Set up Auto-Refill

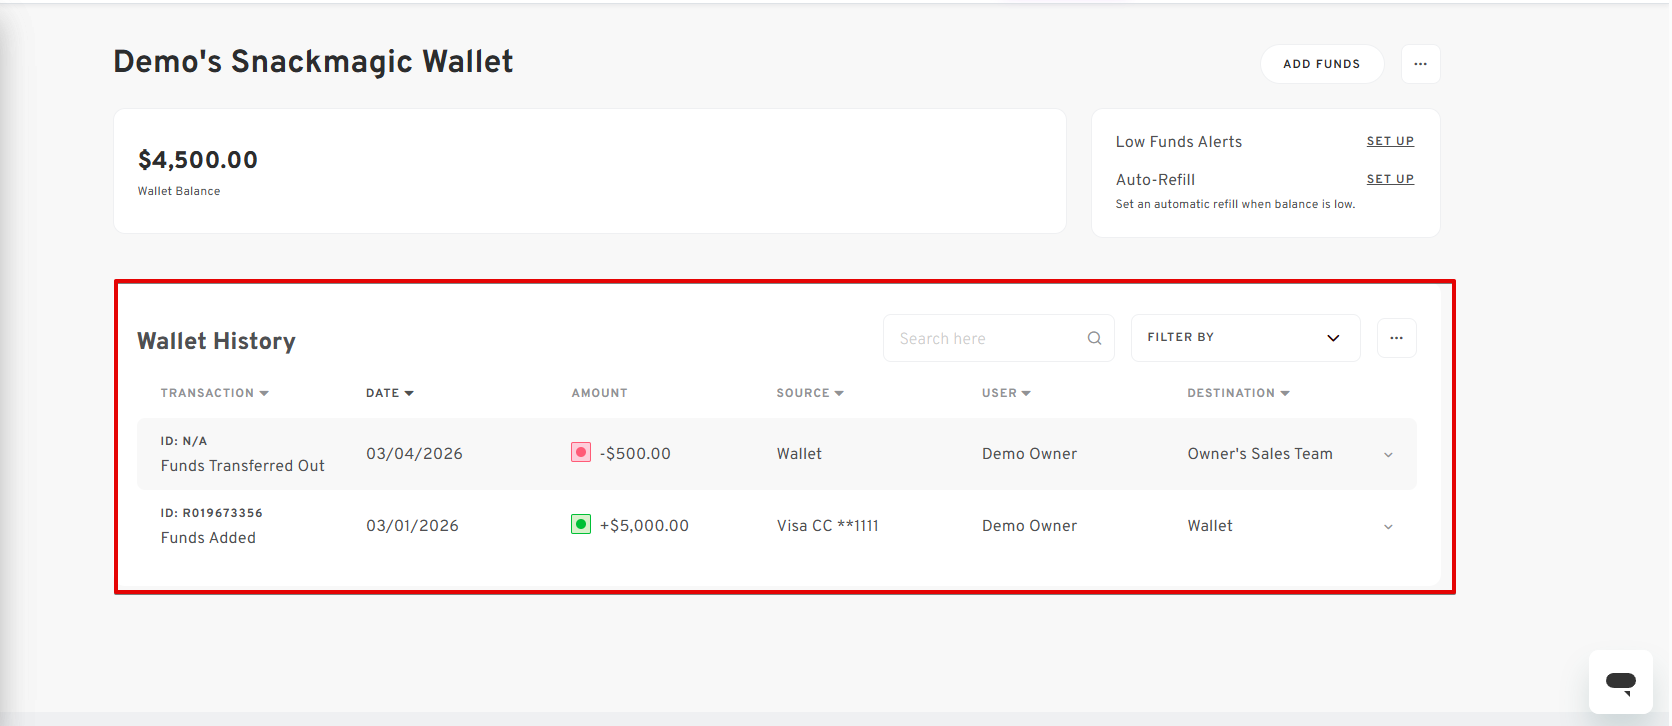pyautogui.click(x=1389, y=179)
